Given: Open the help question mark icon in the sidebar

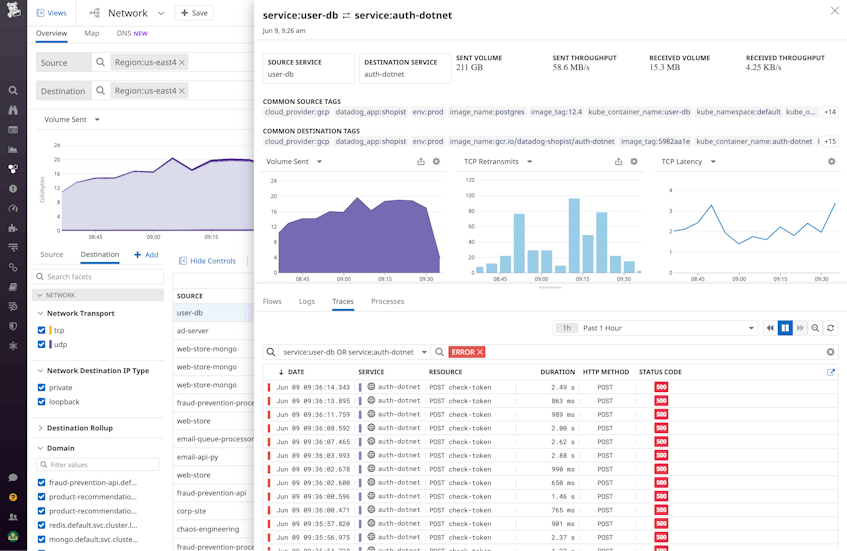Looking at the screenshot, I should click(13, 497).
